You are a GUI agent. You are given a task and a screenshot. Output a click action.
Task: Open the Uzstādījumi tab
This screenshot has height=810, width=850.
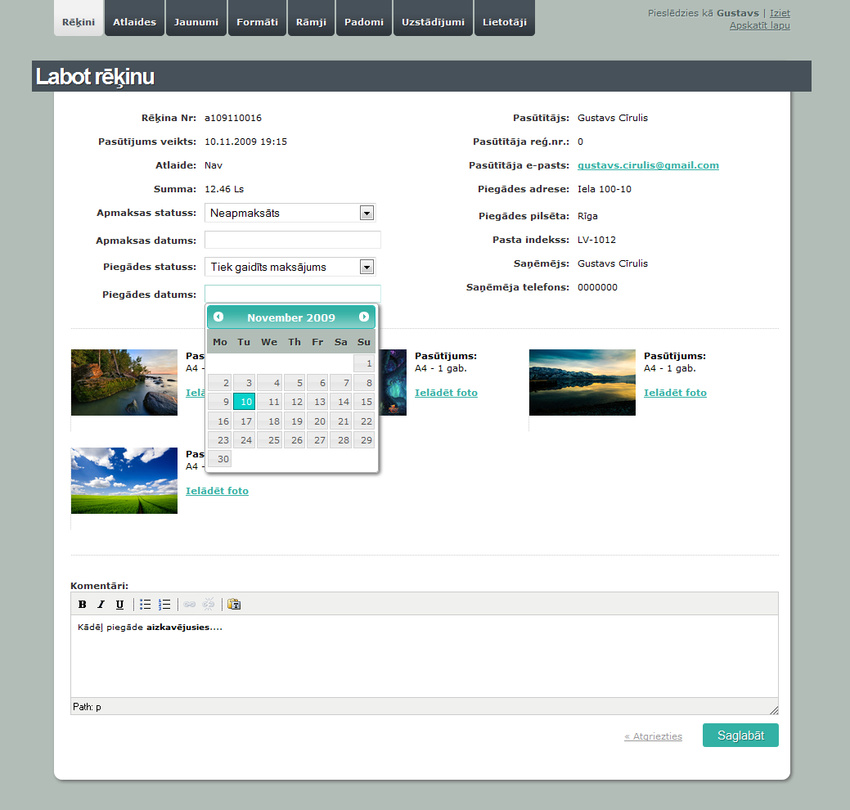pyautogui.click(x=433, y=20)
